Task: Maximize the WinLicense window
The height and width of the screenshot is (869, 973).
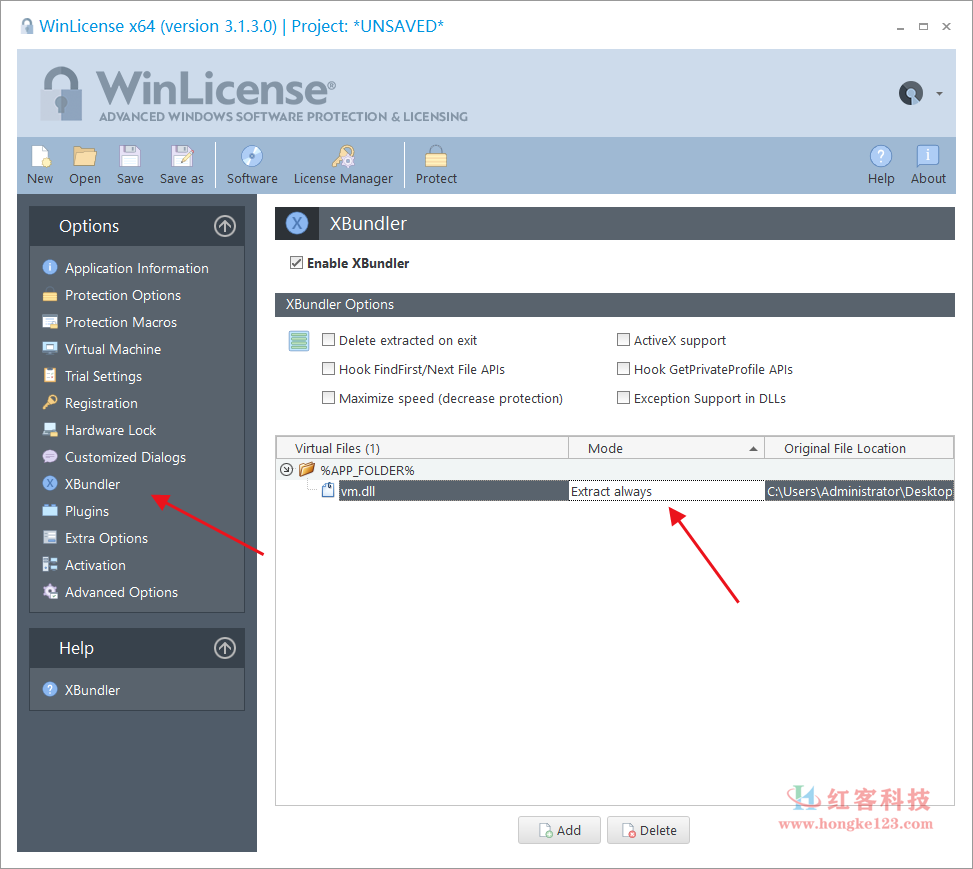Action: click(x=923, y=27)
